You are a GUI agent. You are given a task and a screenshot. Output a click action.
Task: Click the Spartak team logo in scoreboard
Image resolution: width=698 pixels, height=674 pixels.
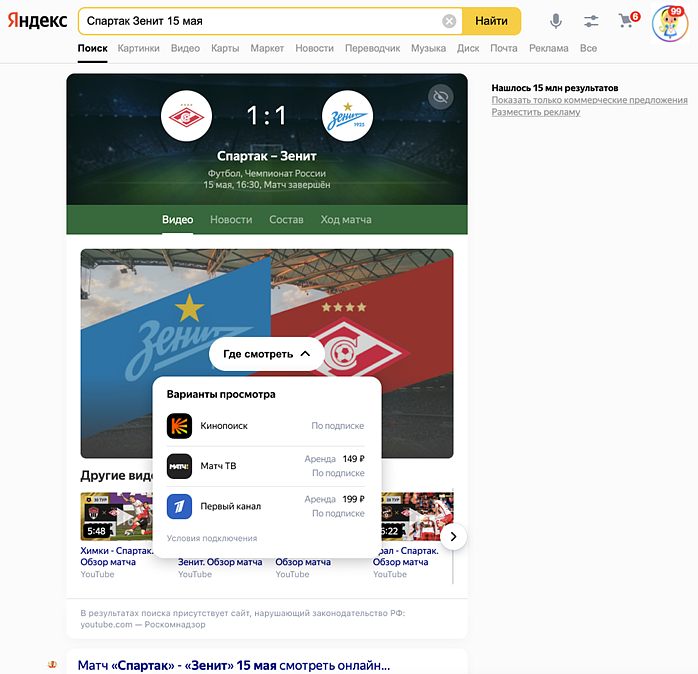tap(187, 116)
